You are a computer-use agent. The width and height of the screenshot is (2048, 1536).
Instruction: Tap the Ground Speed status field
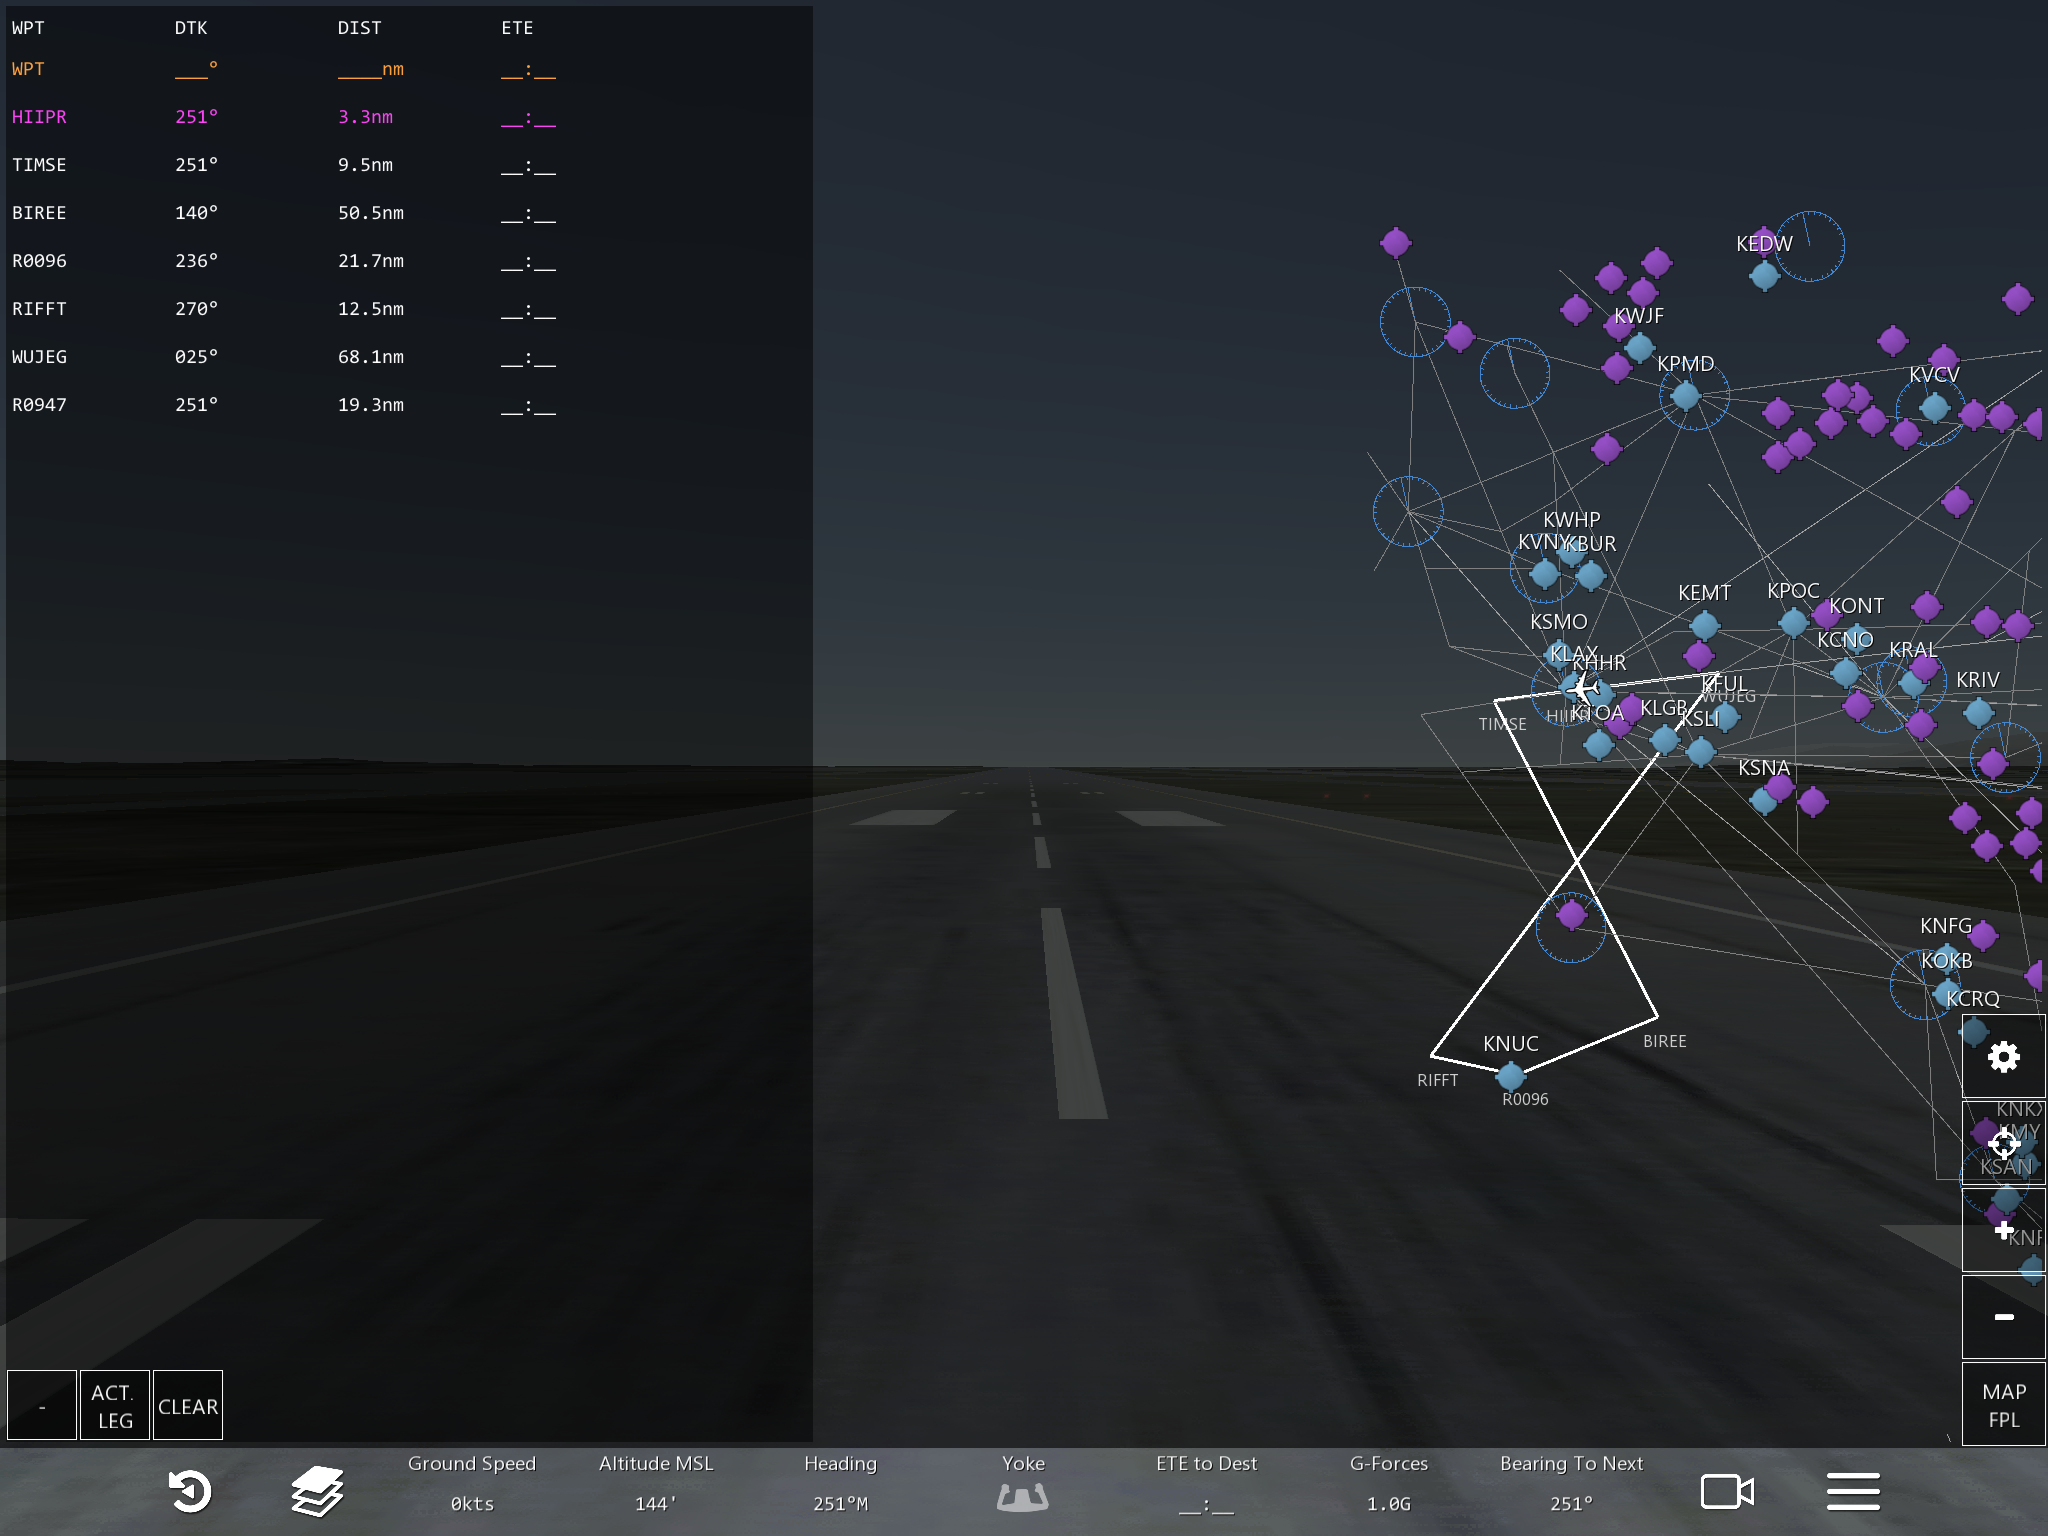[471, 1484]
